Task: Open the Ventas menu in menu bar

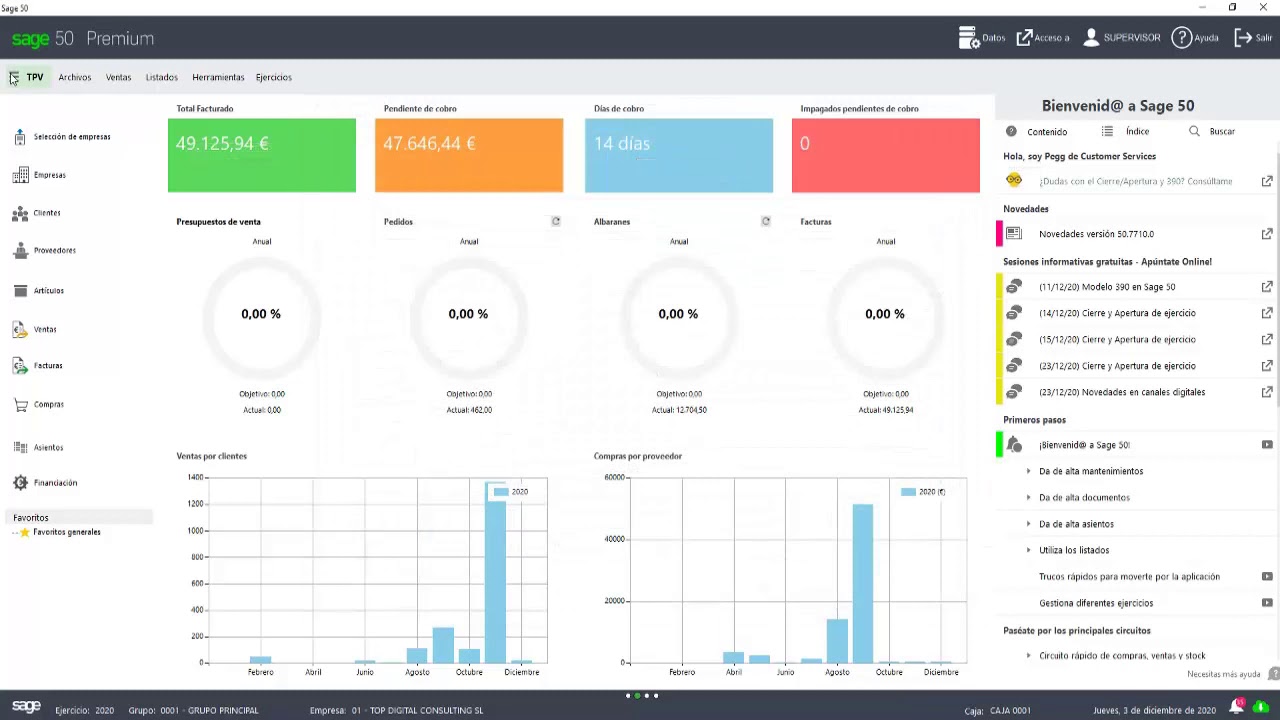Action: click(x=118, y=77)
